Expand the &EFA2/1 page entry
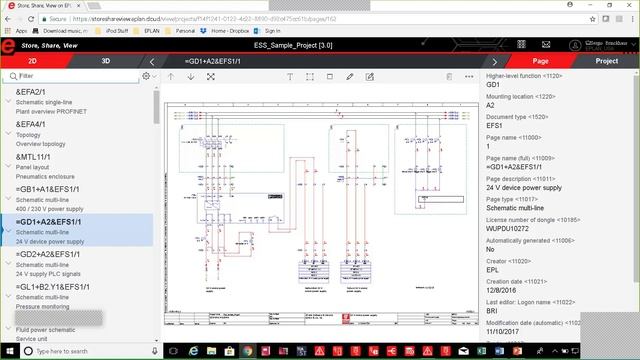This screenshot has width=640, height=360. 9,101
